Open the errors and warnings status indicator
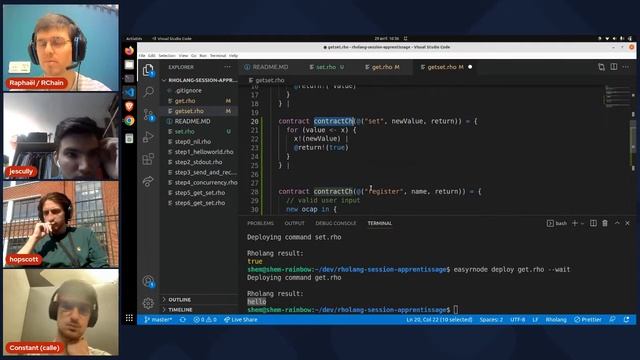 205,320
